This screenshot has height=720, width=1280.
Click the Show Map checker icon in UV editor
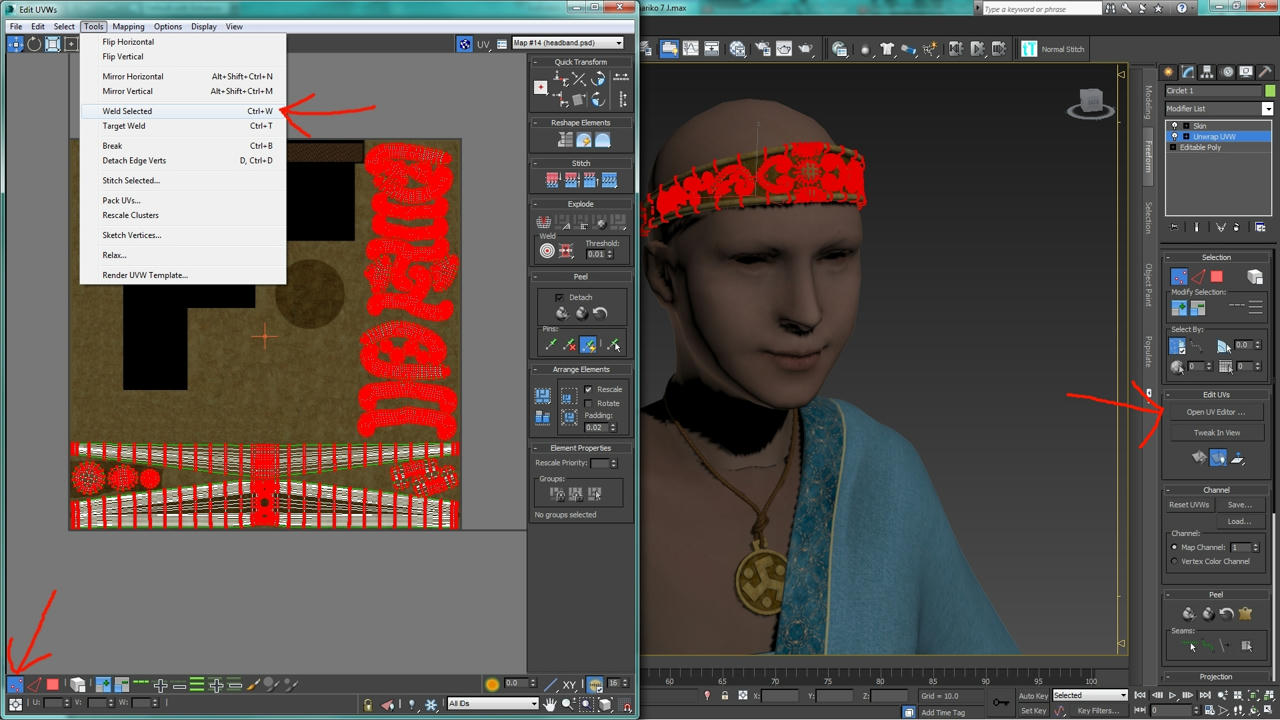464,44
